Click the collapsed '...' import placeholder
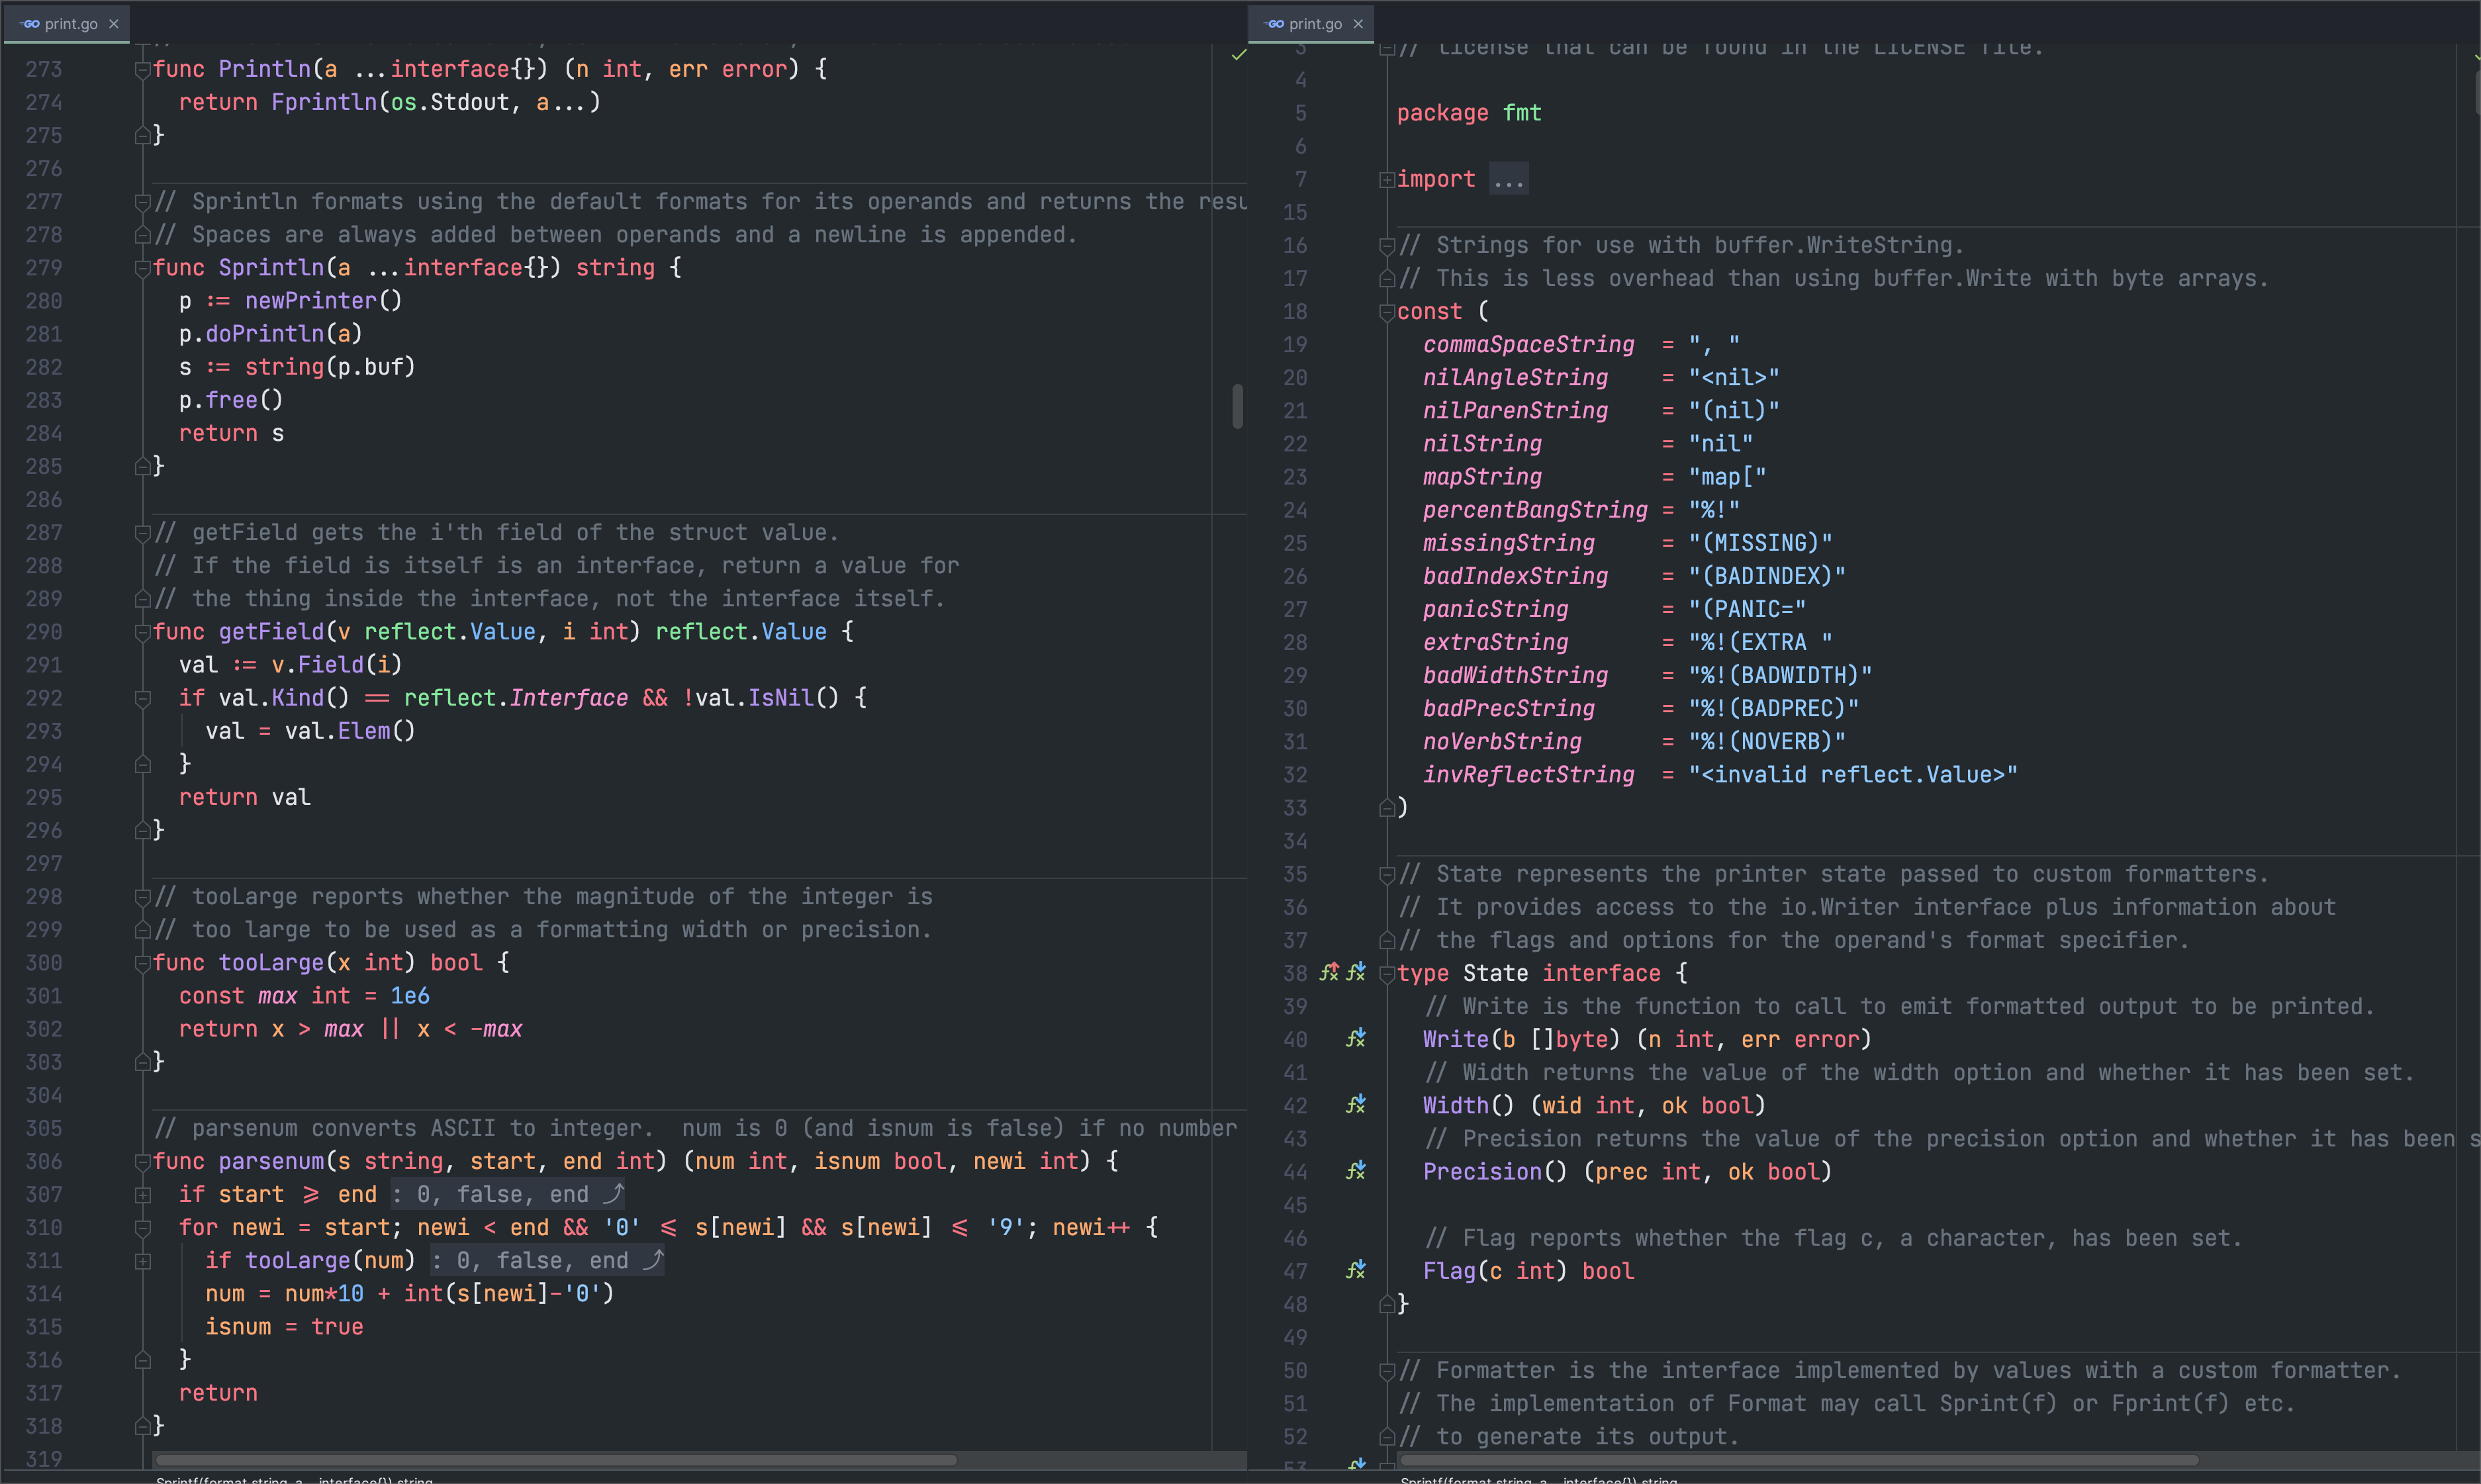 click(1508, 180)
